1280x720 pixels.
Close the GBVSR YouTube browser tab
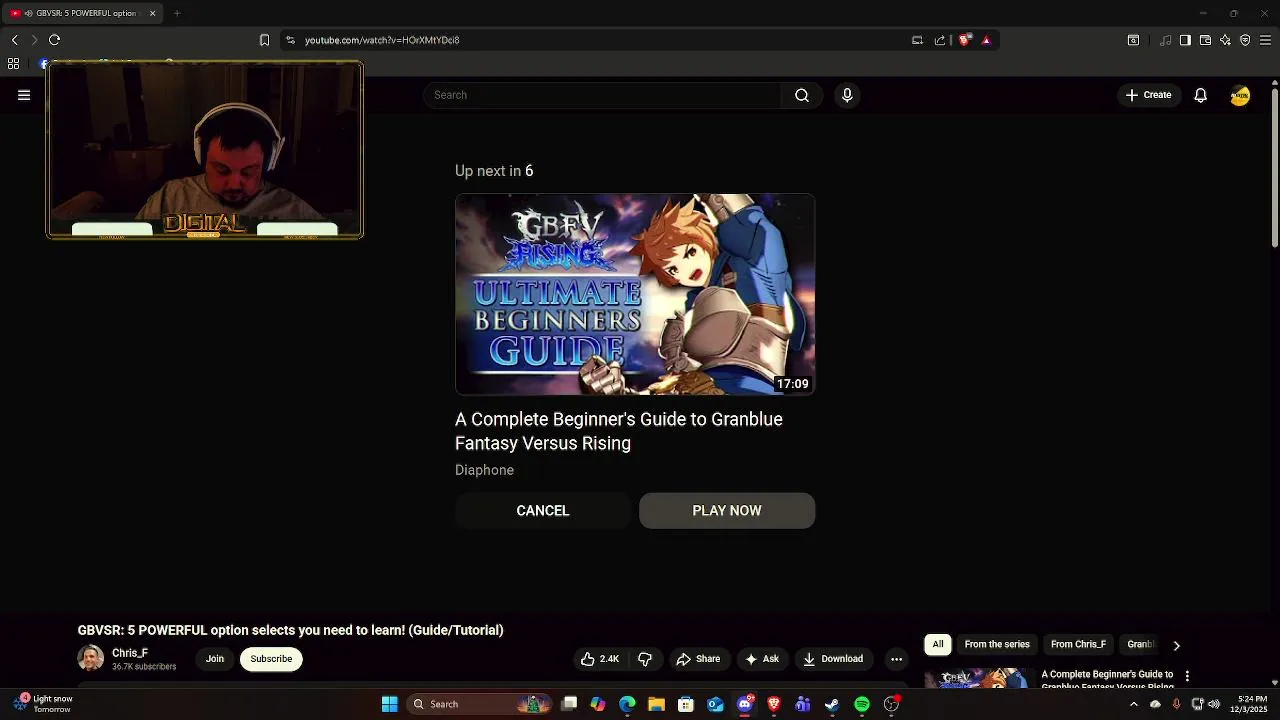[x=152, y=13]
